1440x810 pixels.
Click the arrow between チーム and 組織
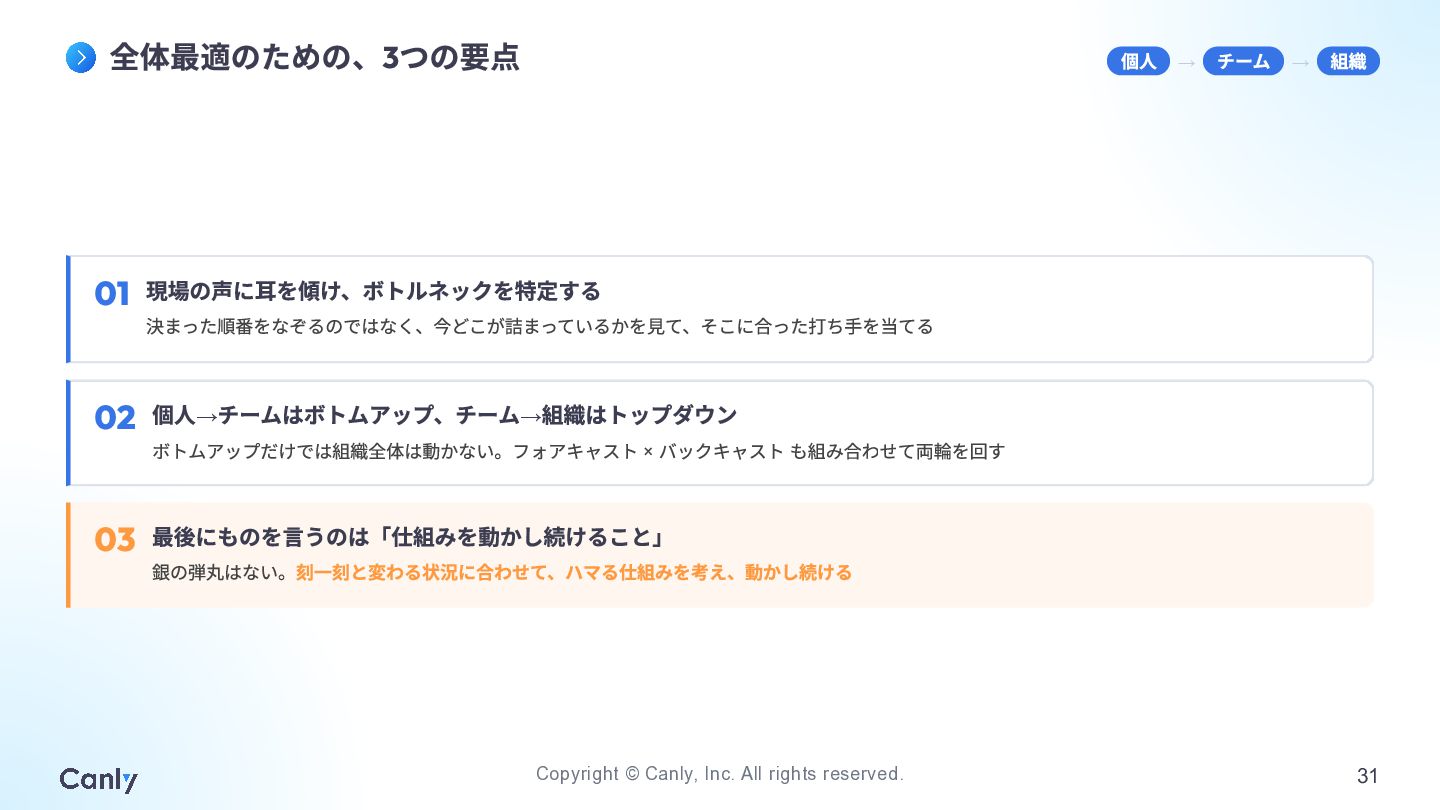pos(1300,63)
